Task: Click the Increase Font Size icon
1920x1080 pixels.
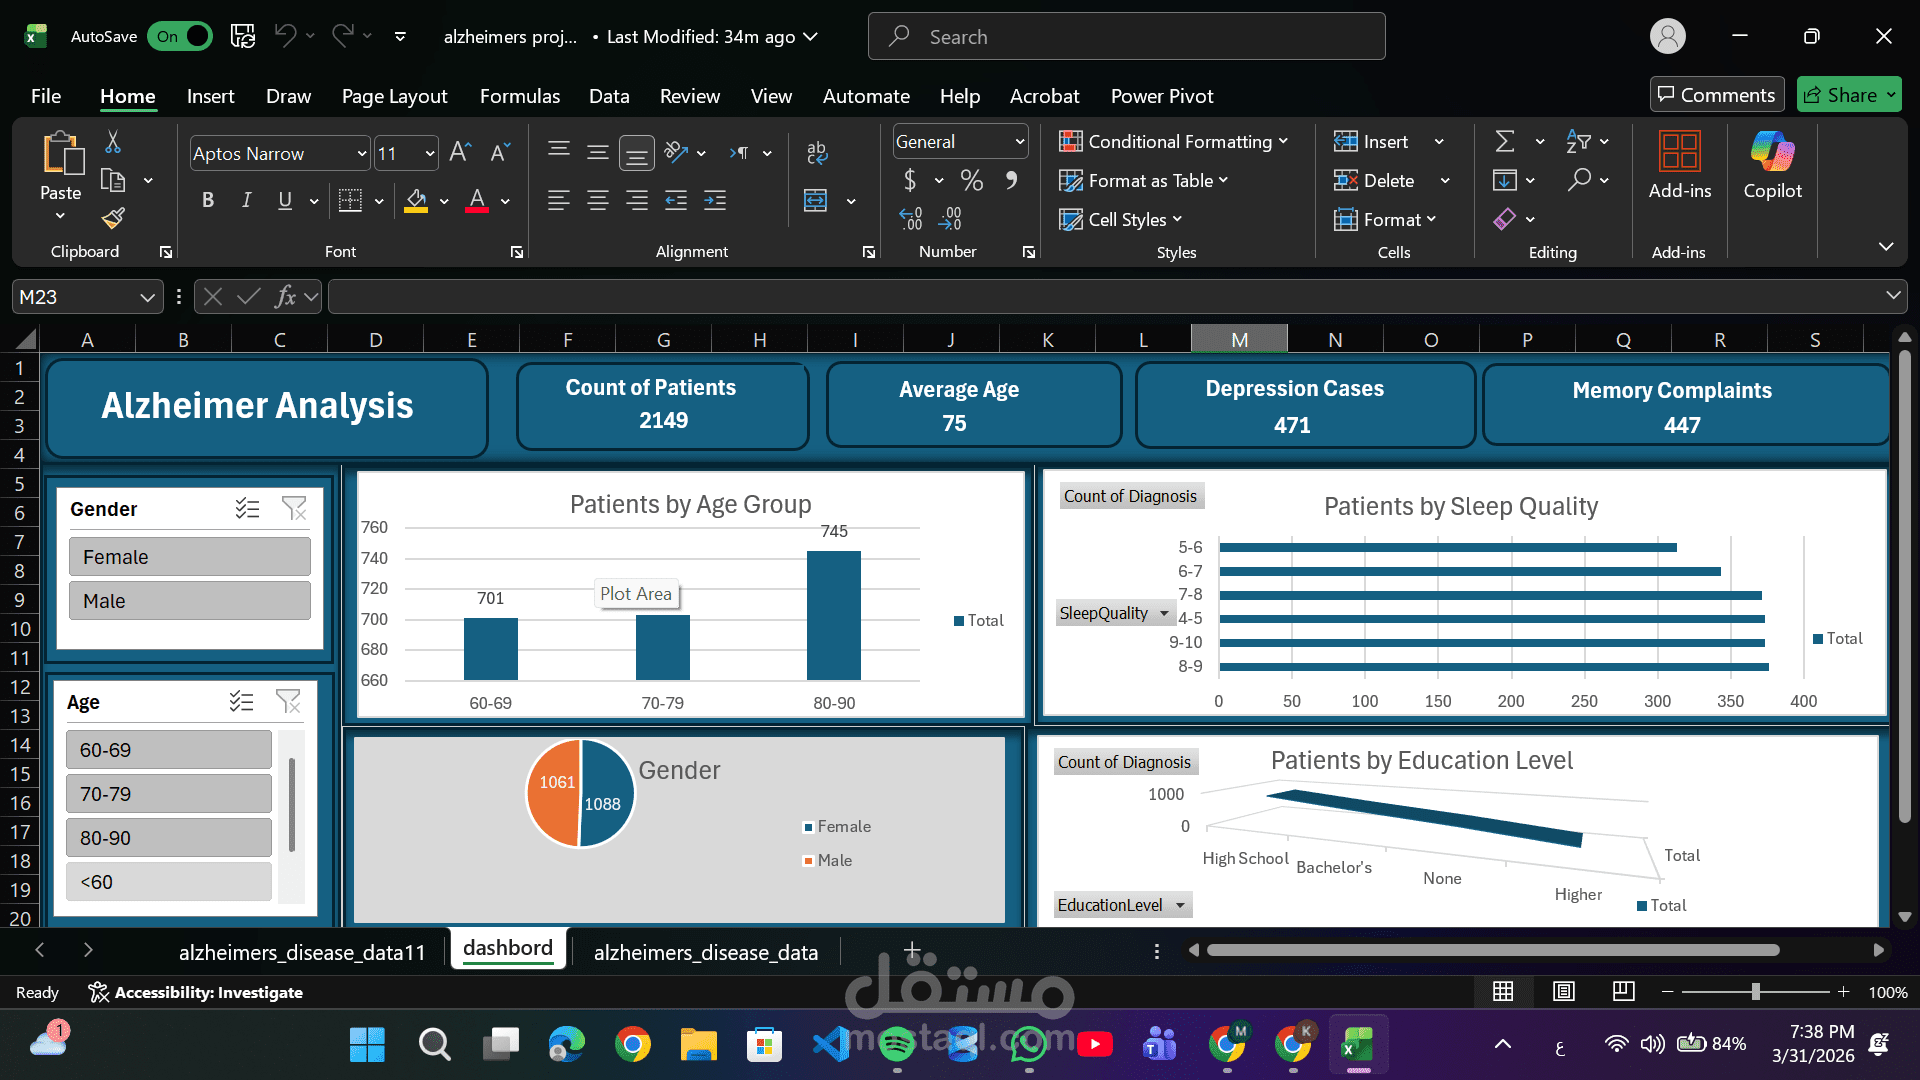Action: [x=460, y=152]
